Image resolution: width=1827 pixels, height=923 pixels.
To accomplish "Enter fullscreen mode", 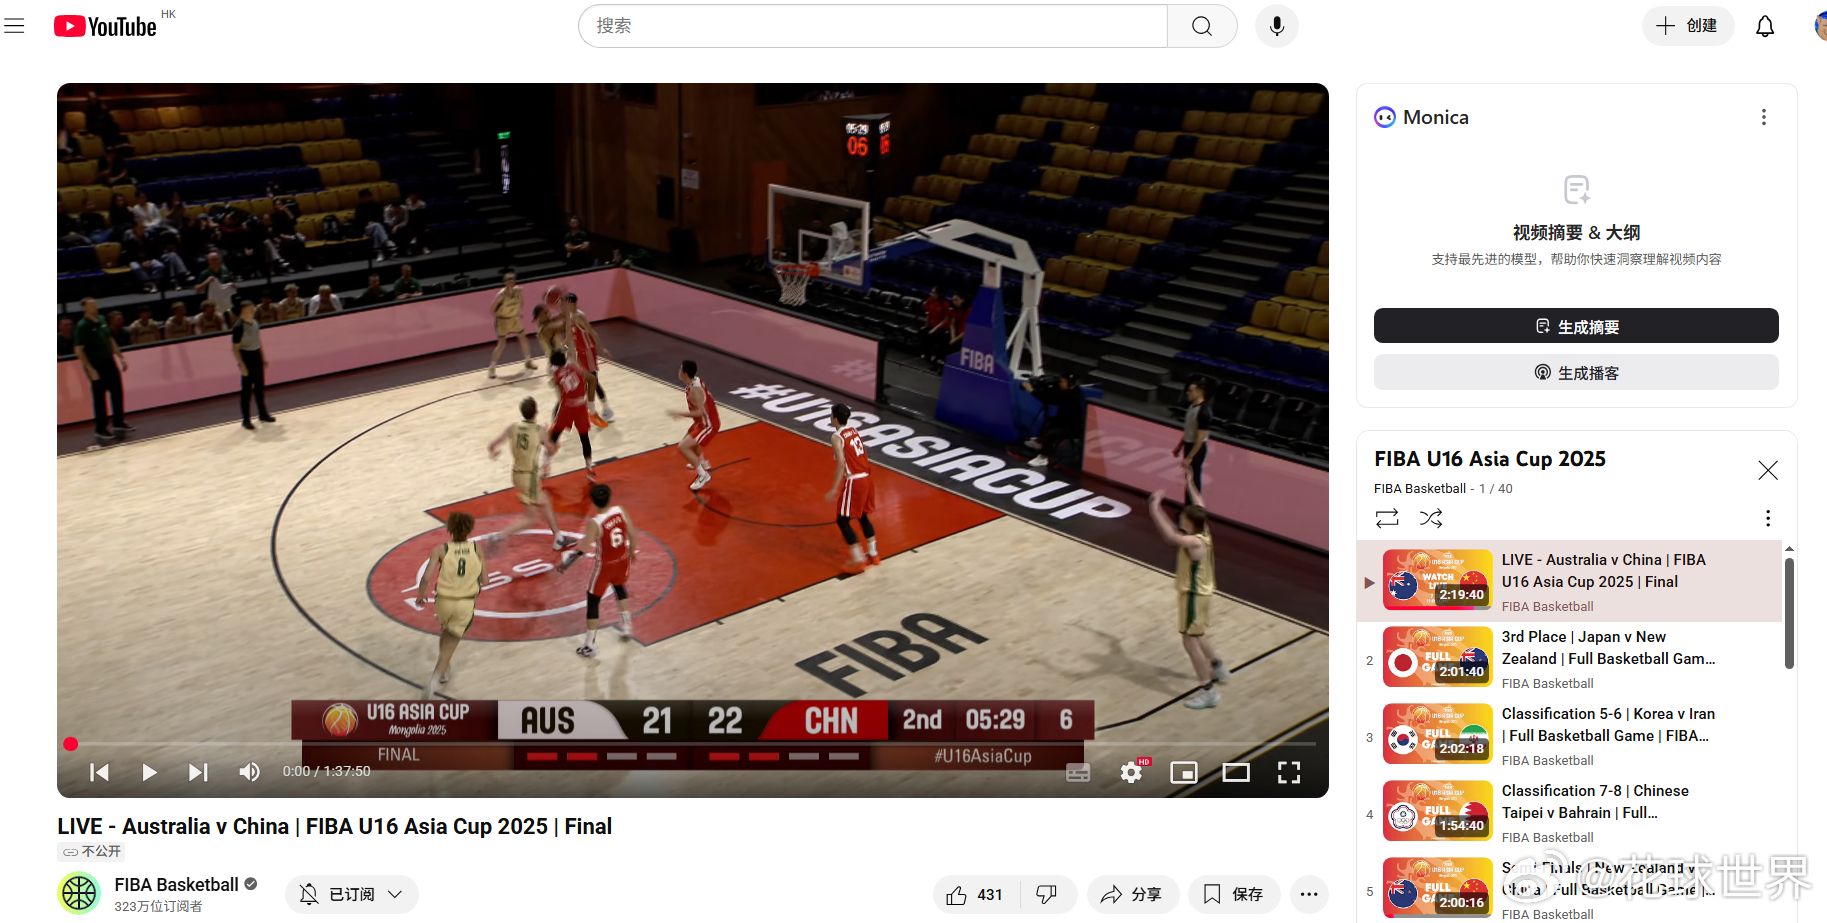I will click(1289, 772).
